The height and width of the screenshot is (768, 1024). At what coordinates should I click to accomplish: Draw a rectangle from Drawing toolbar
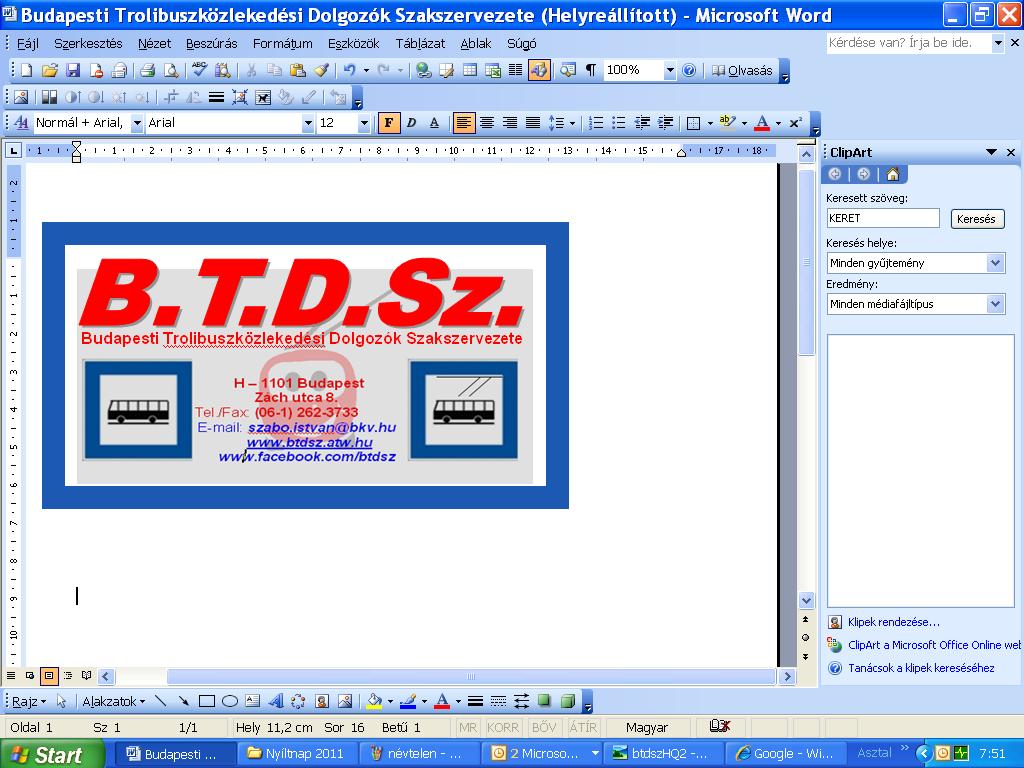207,701
